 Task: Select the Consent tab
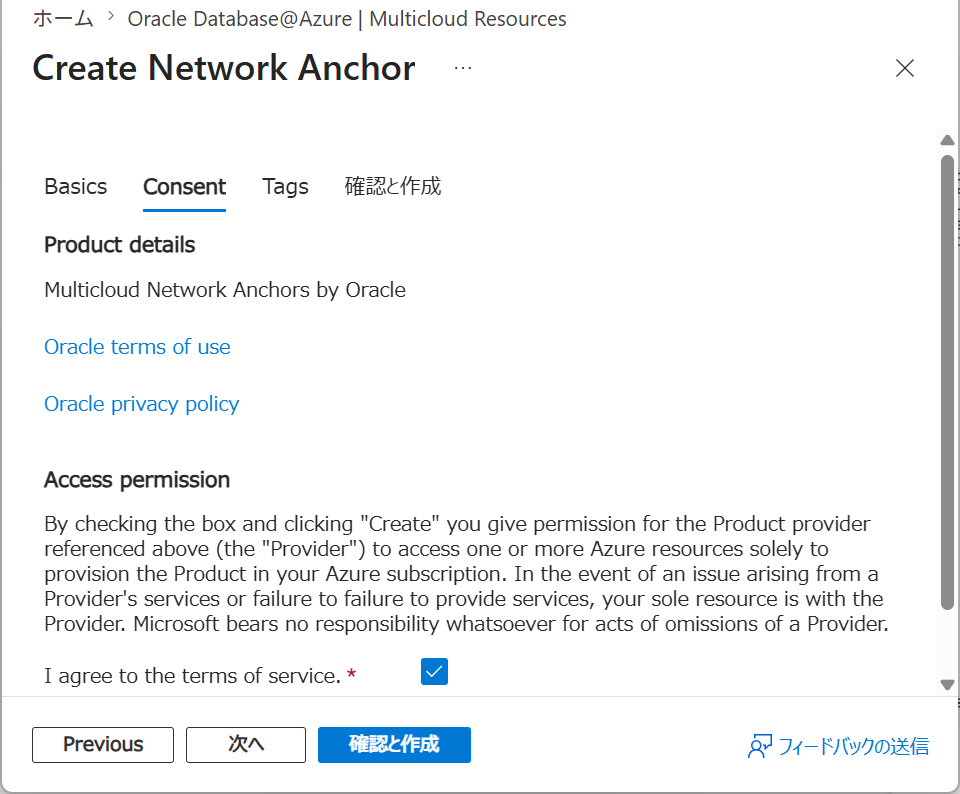[184, 186]
